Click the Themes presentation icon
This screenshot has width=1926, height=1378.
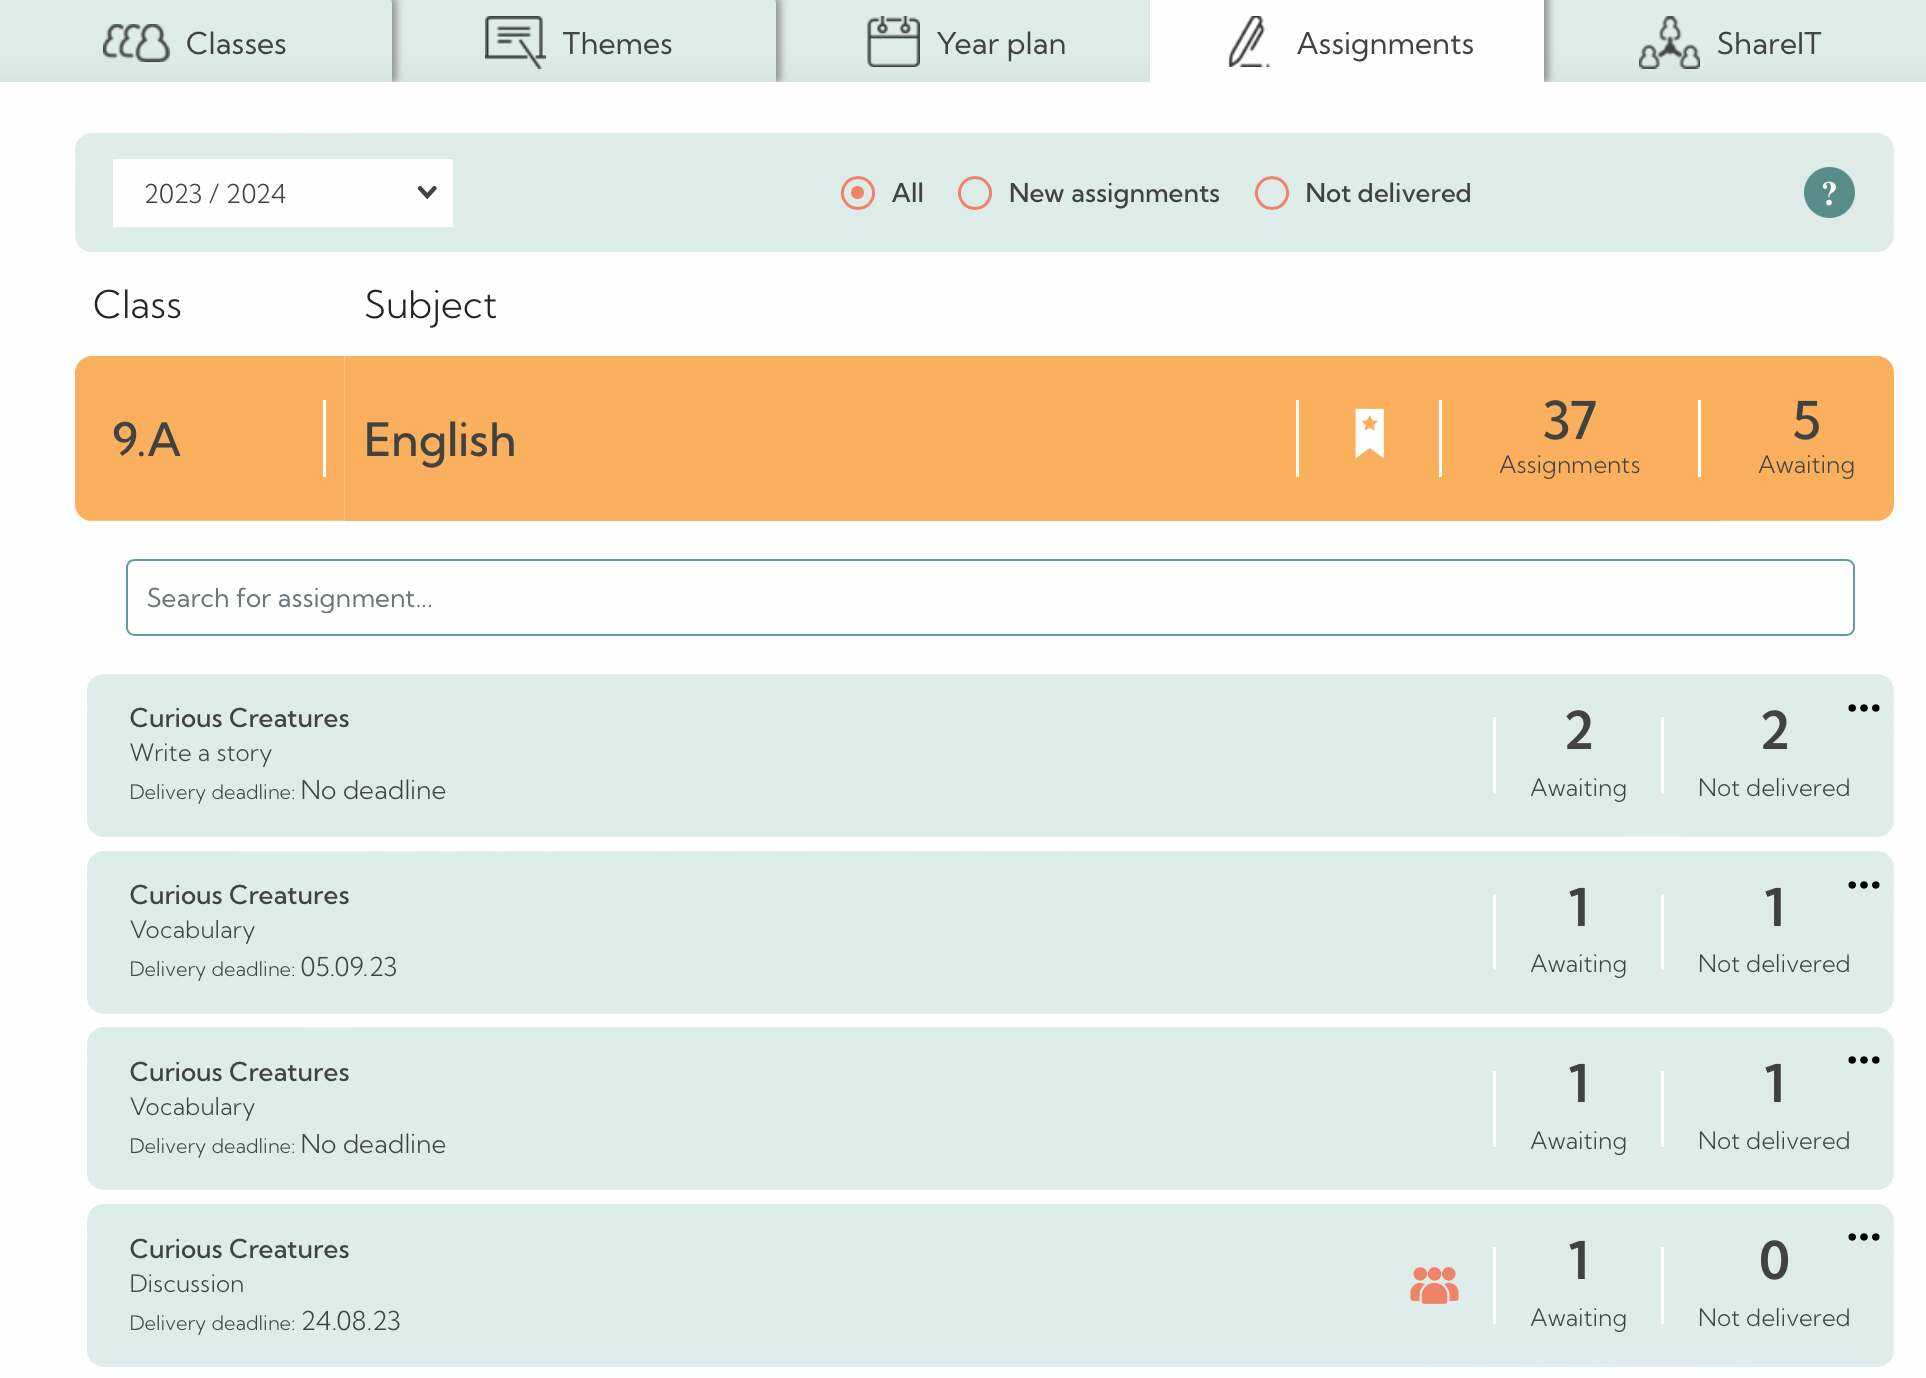coord(512,42)
